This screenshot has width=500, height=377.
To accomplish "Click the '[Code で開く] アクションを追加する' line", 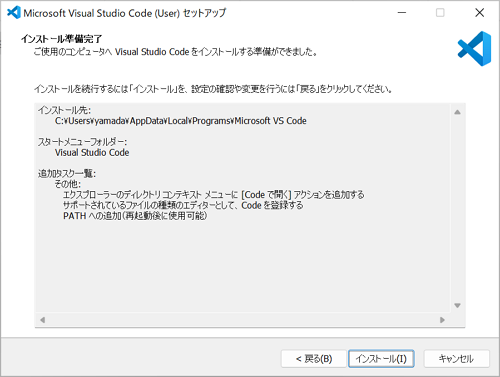I will [214, 195].
